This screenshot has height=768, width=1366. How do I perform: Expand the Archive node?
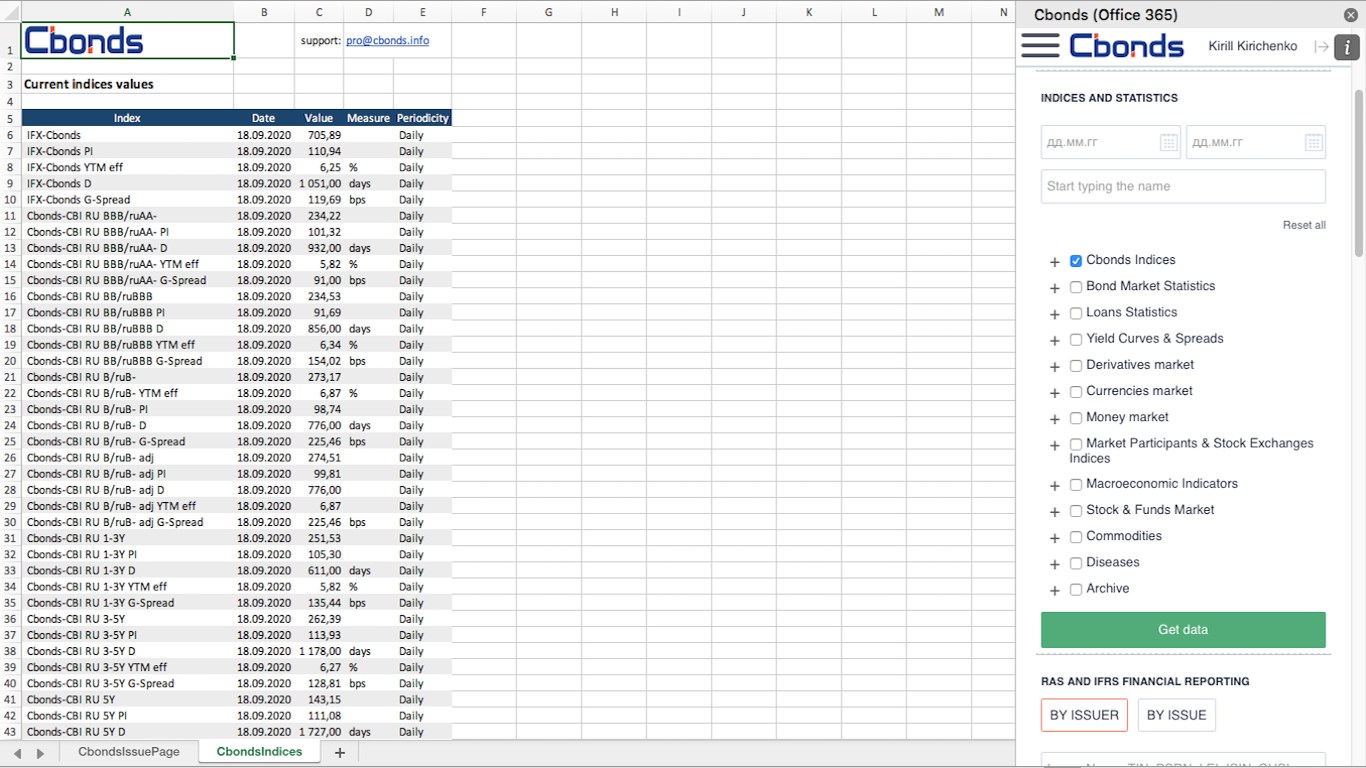pyautogui.click(x=1054, y=591)
